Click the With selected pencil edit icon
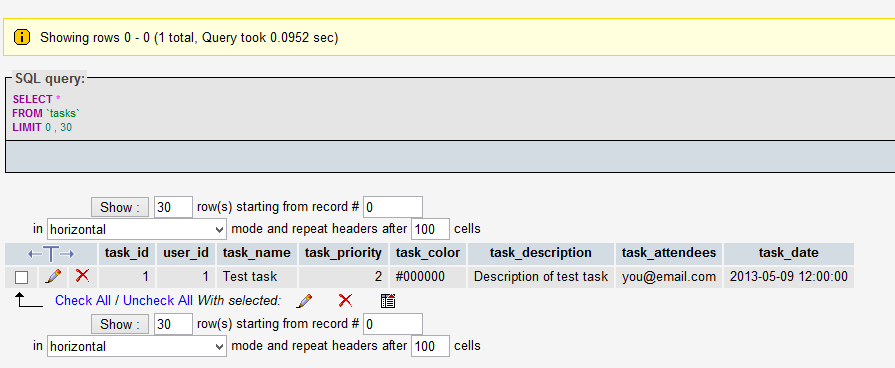The height and width of the screenshot is (368, 895). (304, 301)
